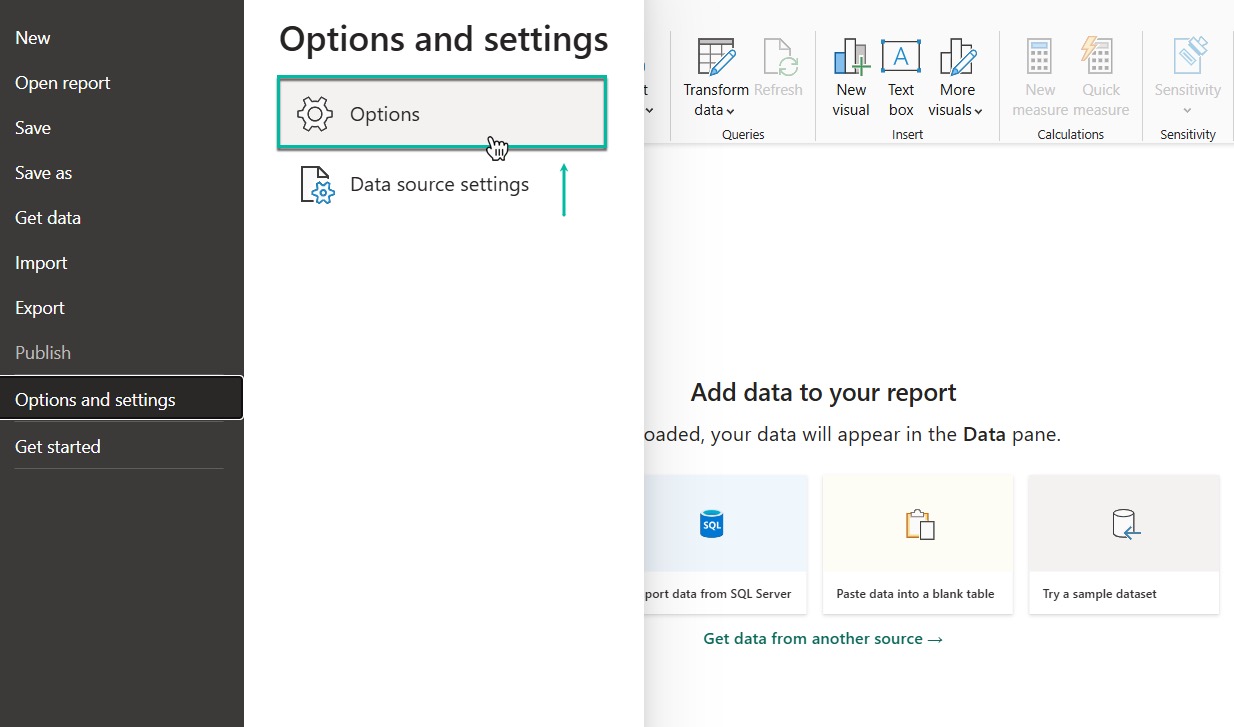Viewport: 1234px width, 727px height.
Task: Click the Refresh button in Queries
Action: pyautogui.click(x=778, y=70)
